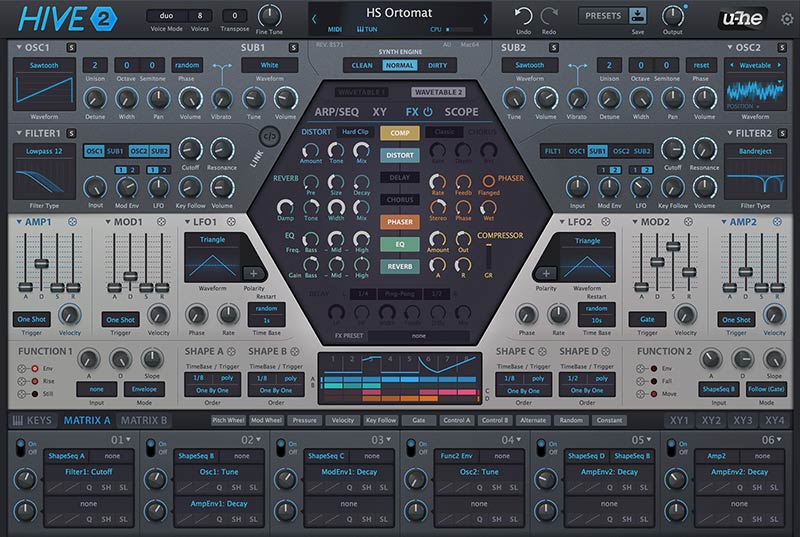The image size is (800, 537).
Task: Click the Mod Wheel source button
Action: 266,420
